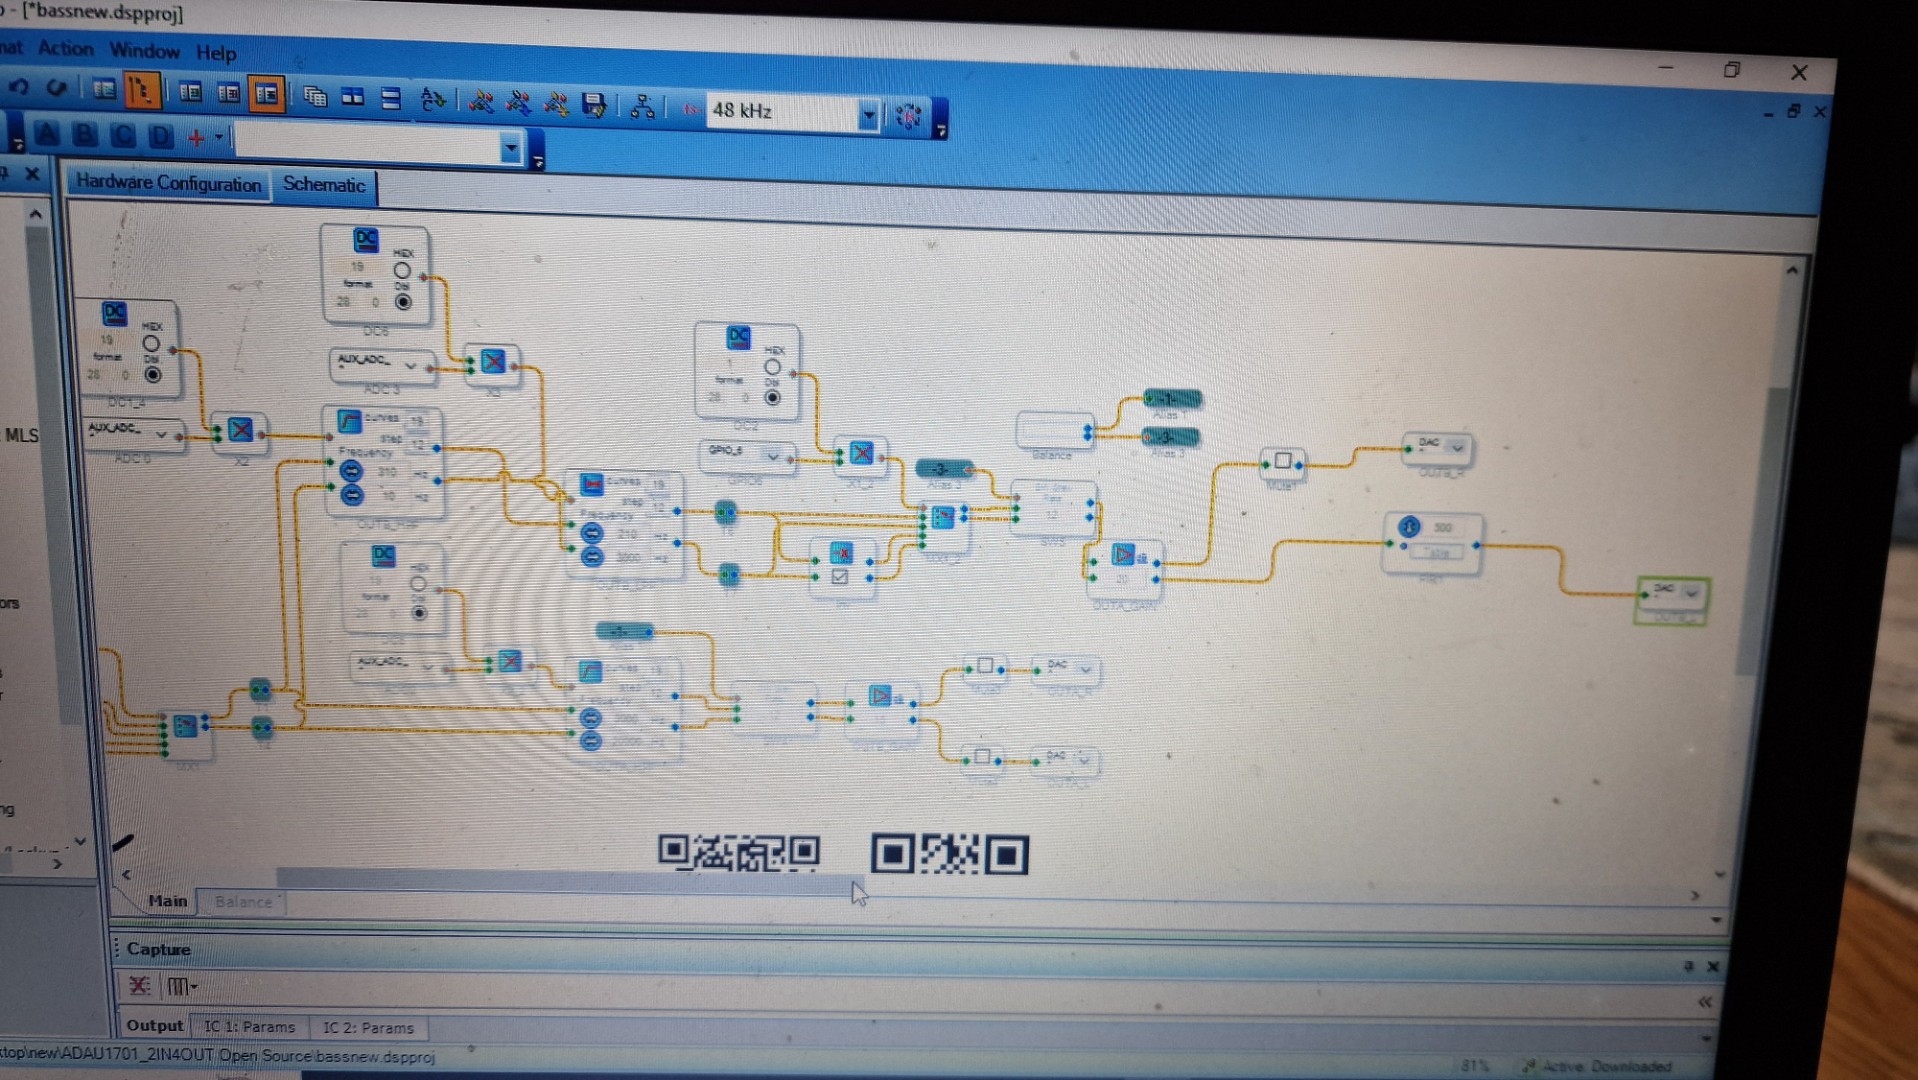The height and width of the screenshot is (1080, 1918).
Task: Click the cascade windows toolbar icon
Action: point(315,97)
